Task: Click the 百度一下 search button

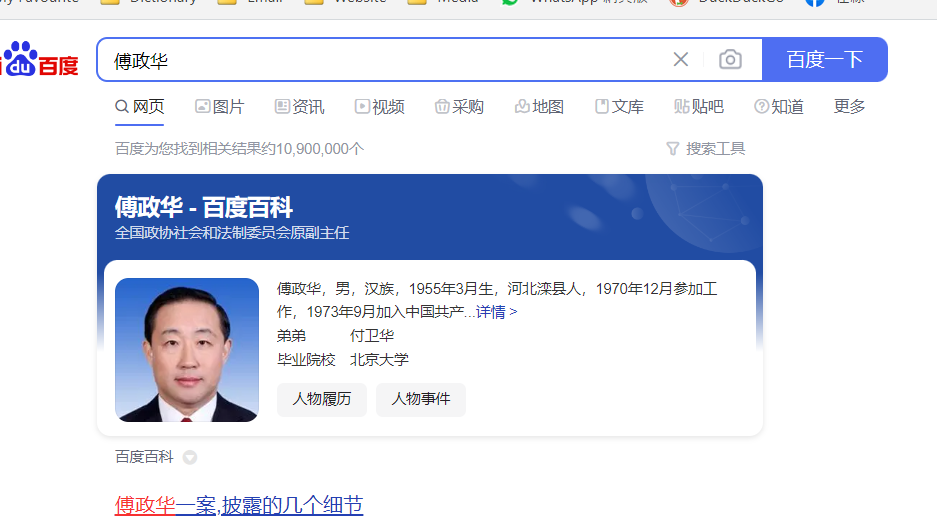Action: tap(825, 59)
